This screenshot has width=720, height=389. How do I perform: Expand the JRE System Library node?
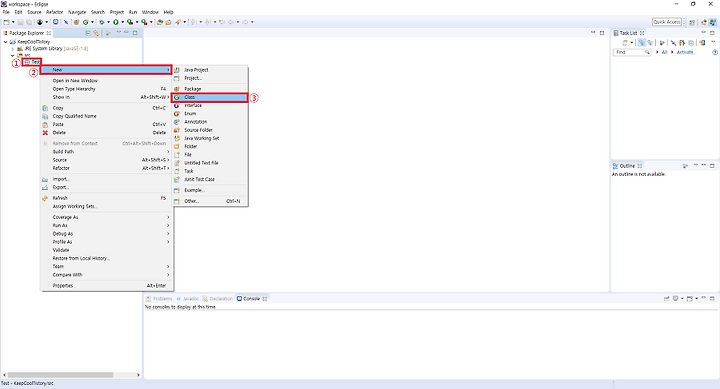12,49
